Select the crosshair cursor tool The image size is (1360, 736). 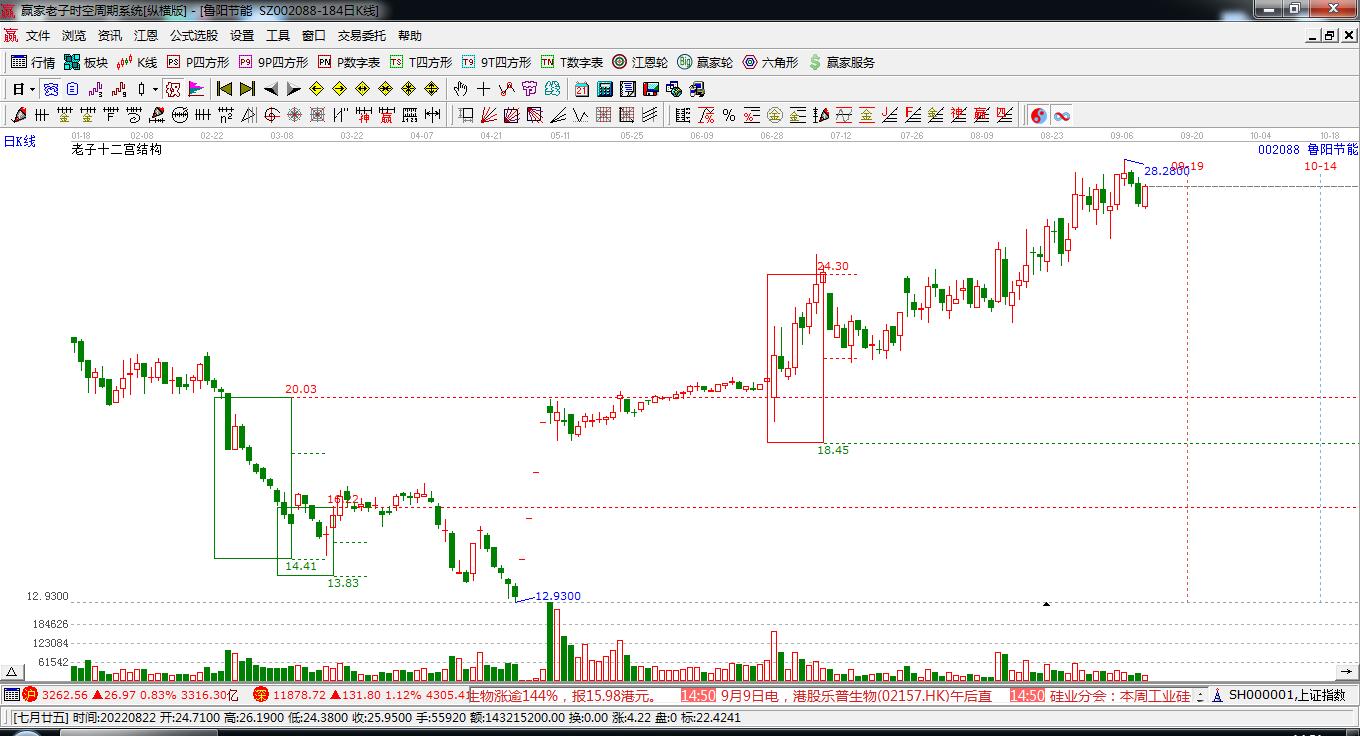point(483,89)
